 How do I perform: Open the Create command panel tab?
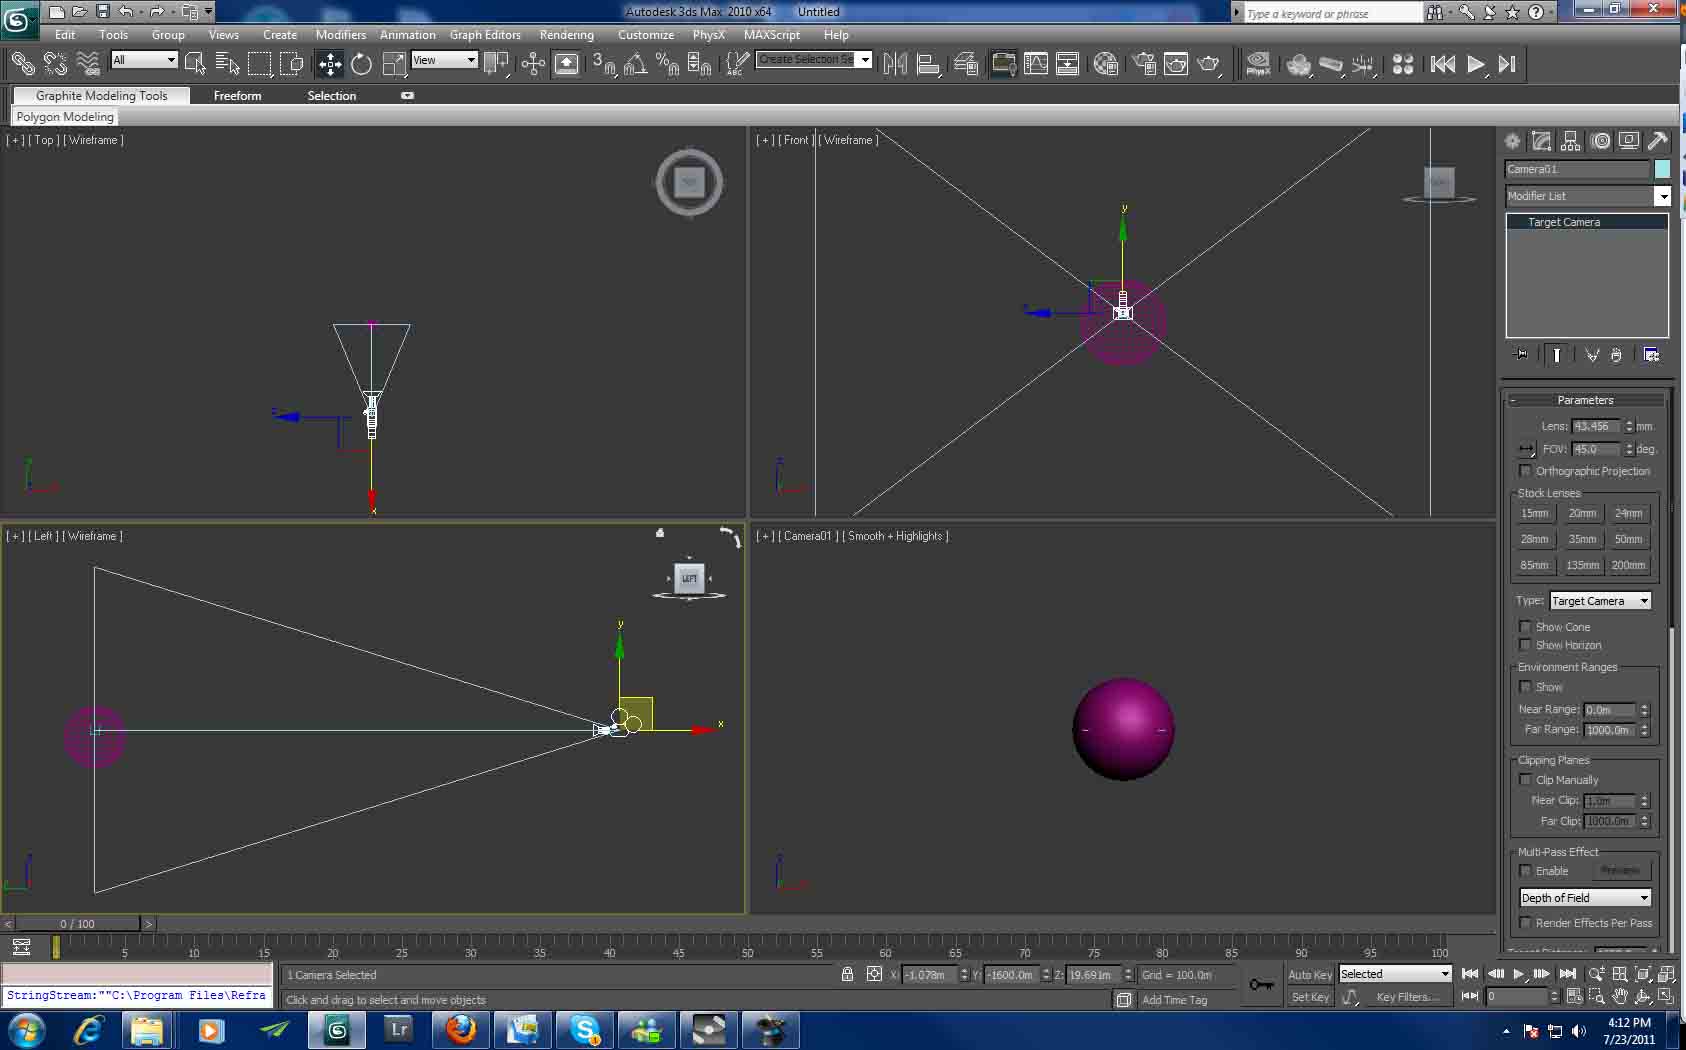(x=1513, y=141)
